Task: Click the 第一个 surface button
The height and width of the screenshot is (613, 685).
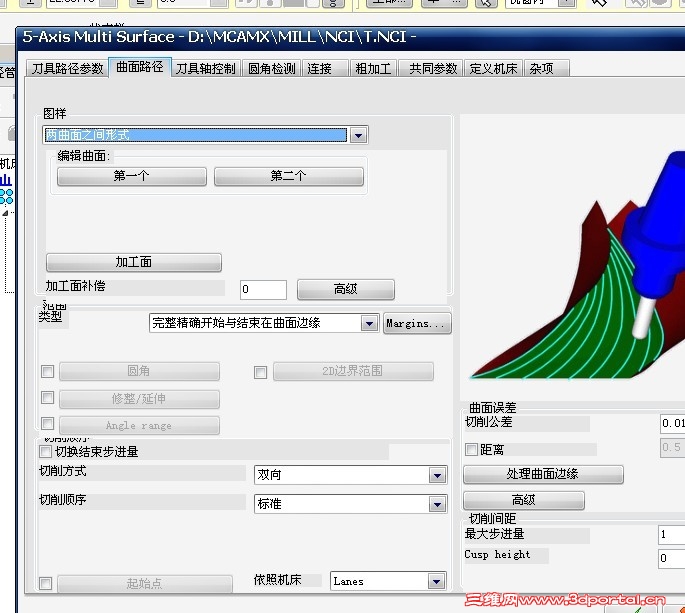Action: pos(131,176)
